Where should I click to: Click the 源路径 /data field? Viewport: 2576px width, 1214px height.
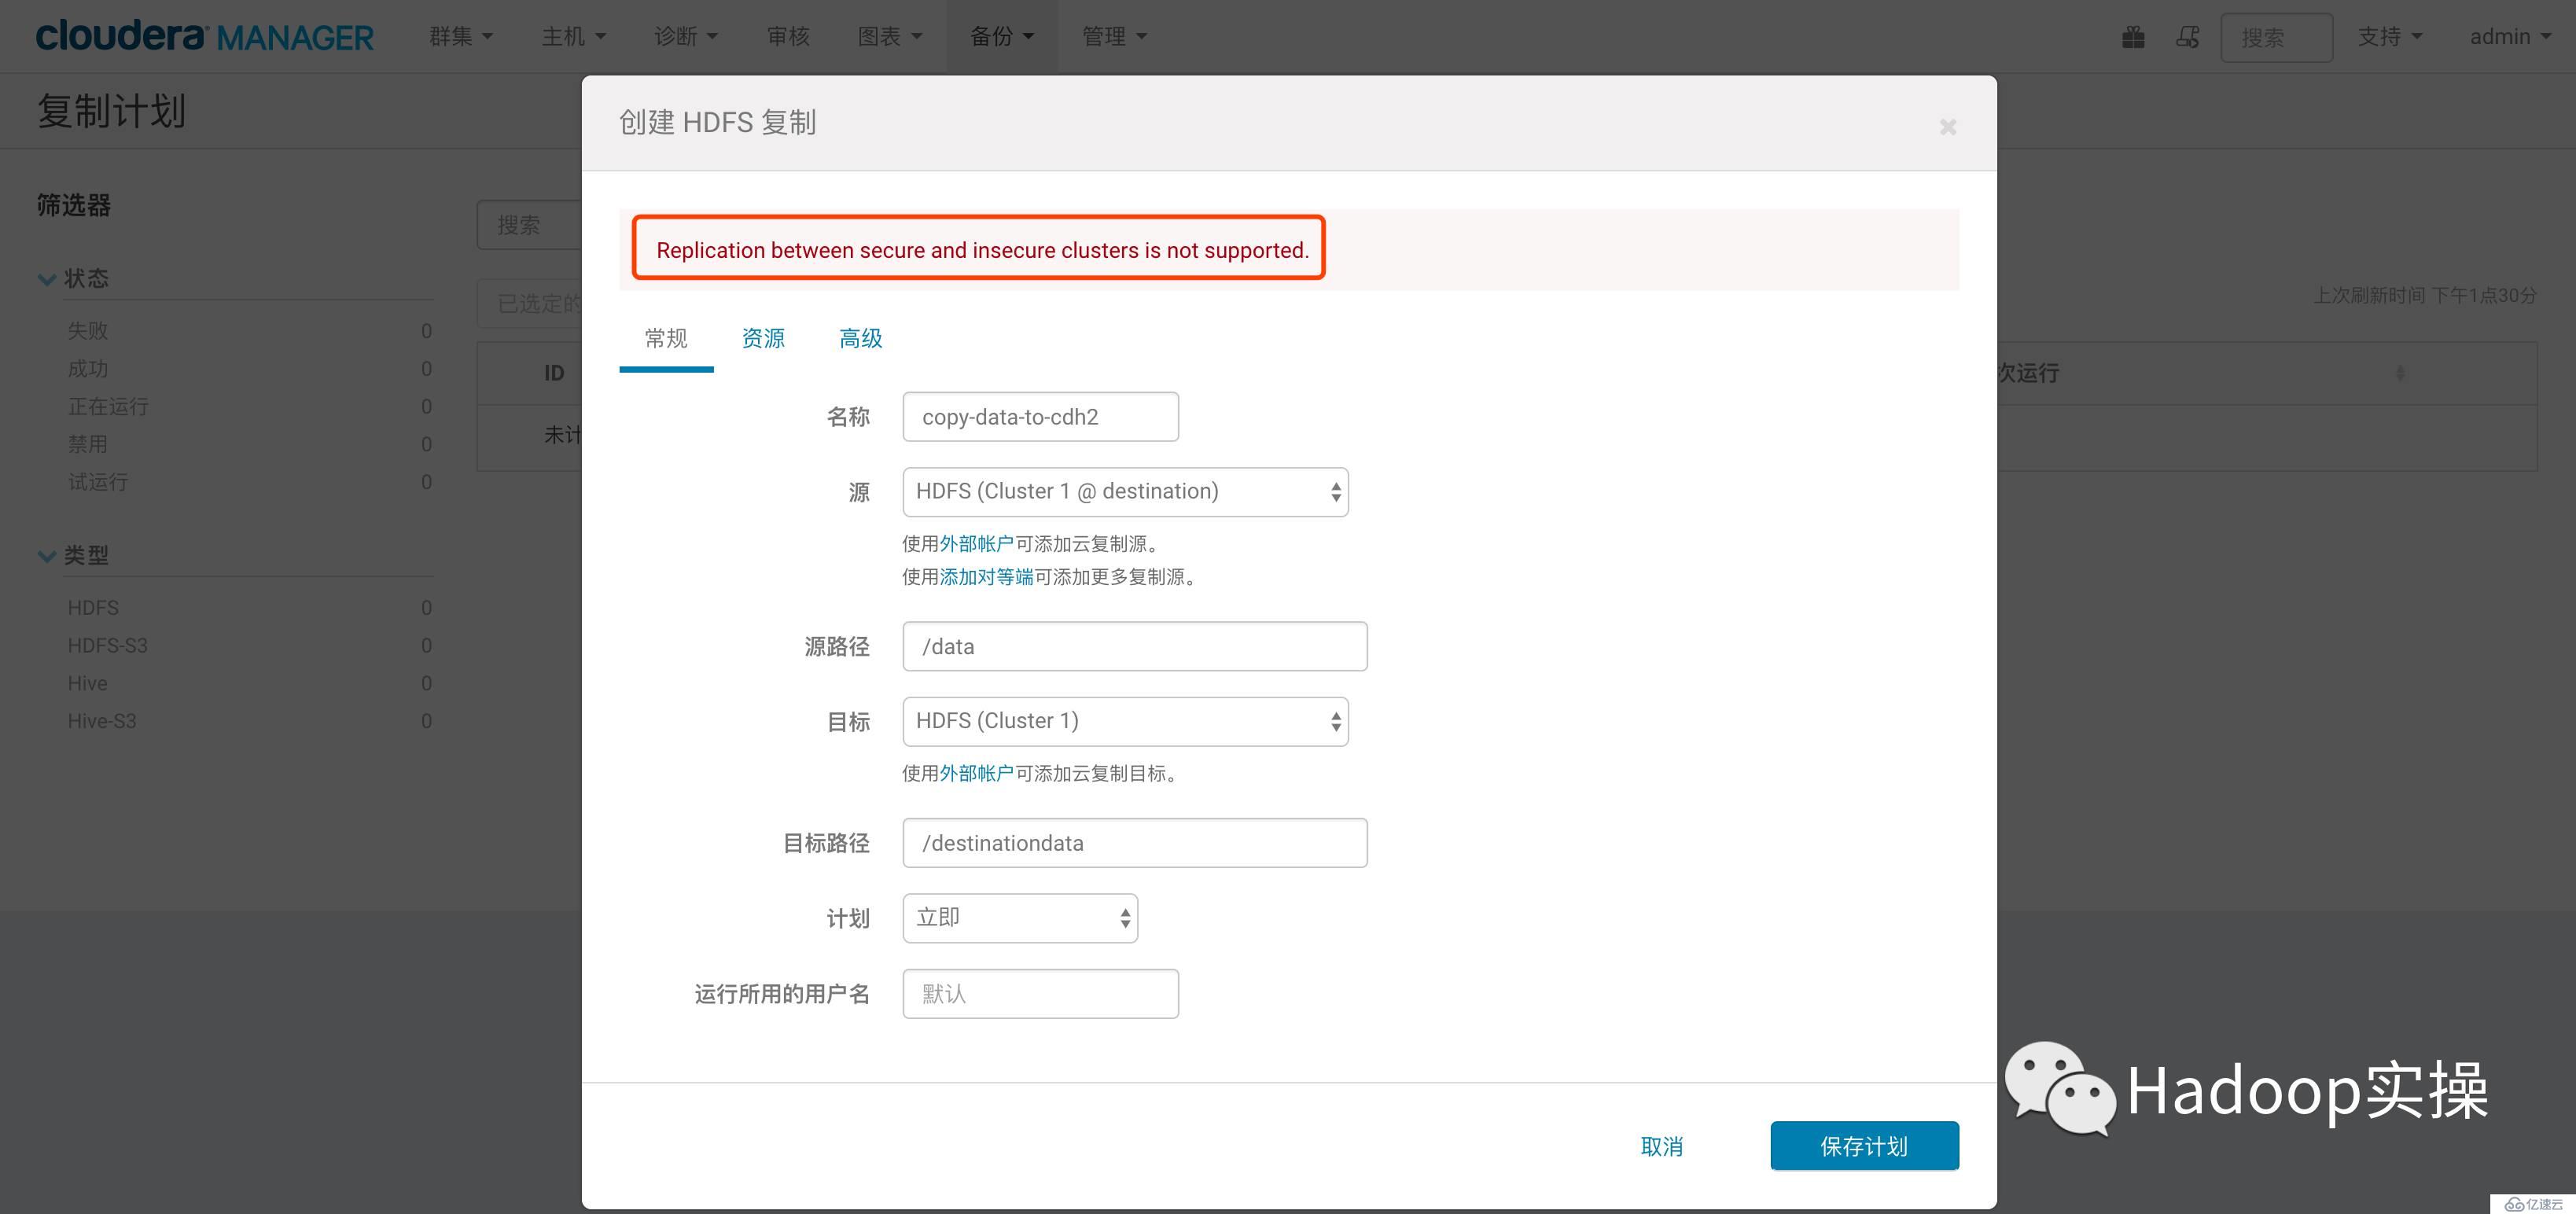point(1134,646)
